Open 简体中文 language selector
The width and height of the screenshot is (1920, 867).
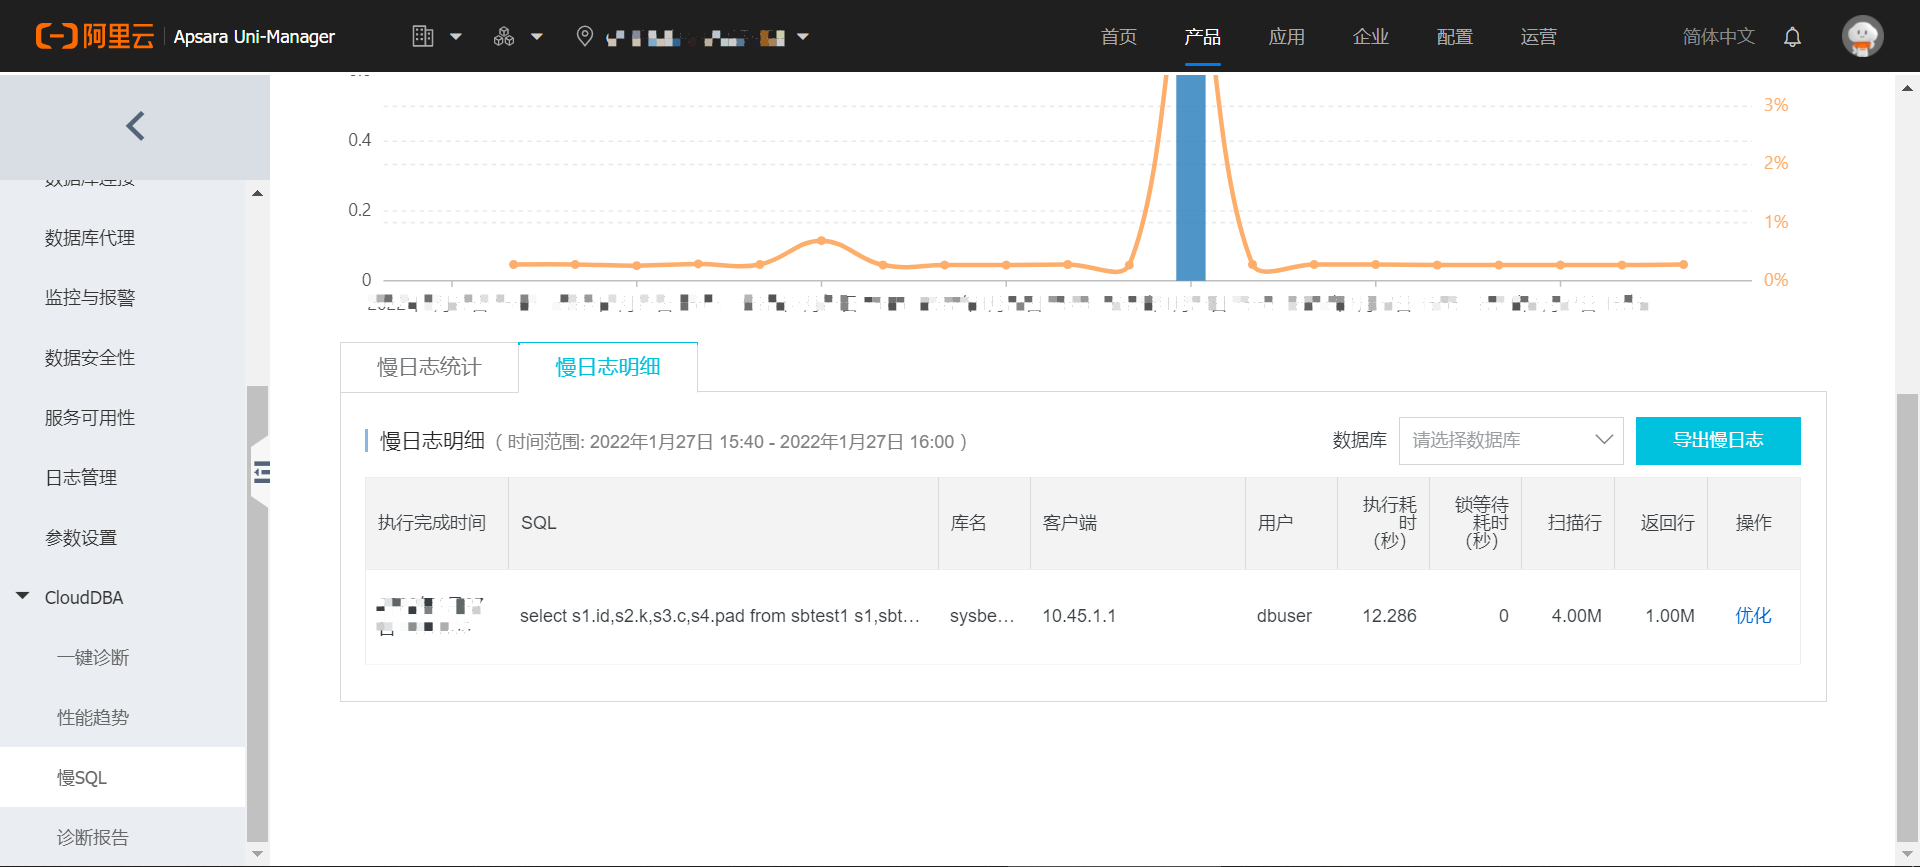coord(1718,37)
